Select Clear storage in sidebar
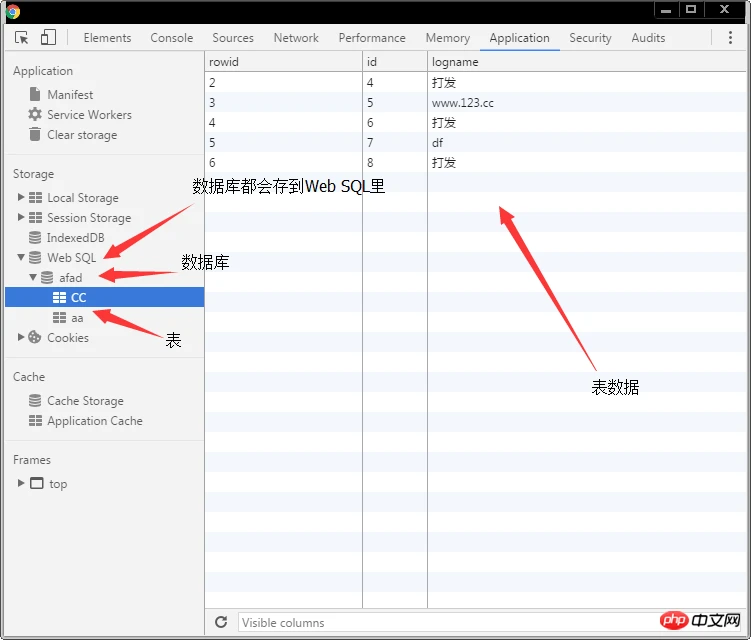 point(82,135)
